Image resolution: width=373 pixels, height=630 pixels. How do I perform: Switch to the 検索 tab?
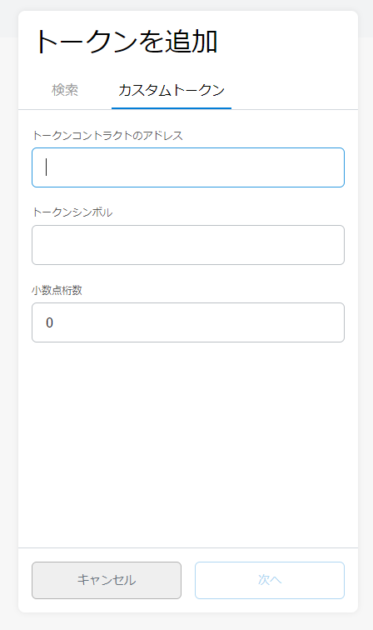click(x=65, y=90)
